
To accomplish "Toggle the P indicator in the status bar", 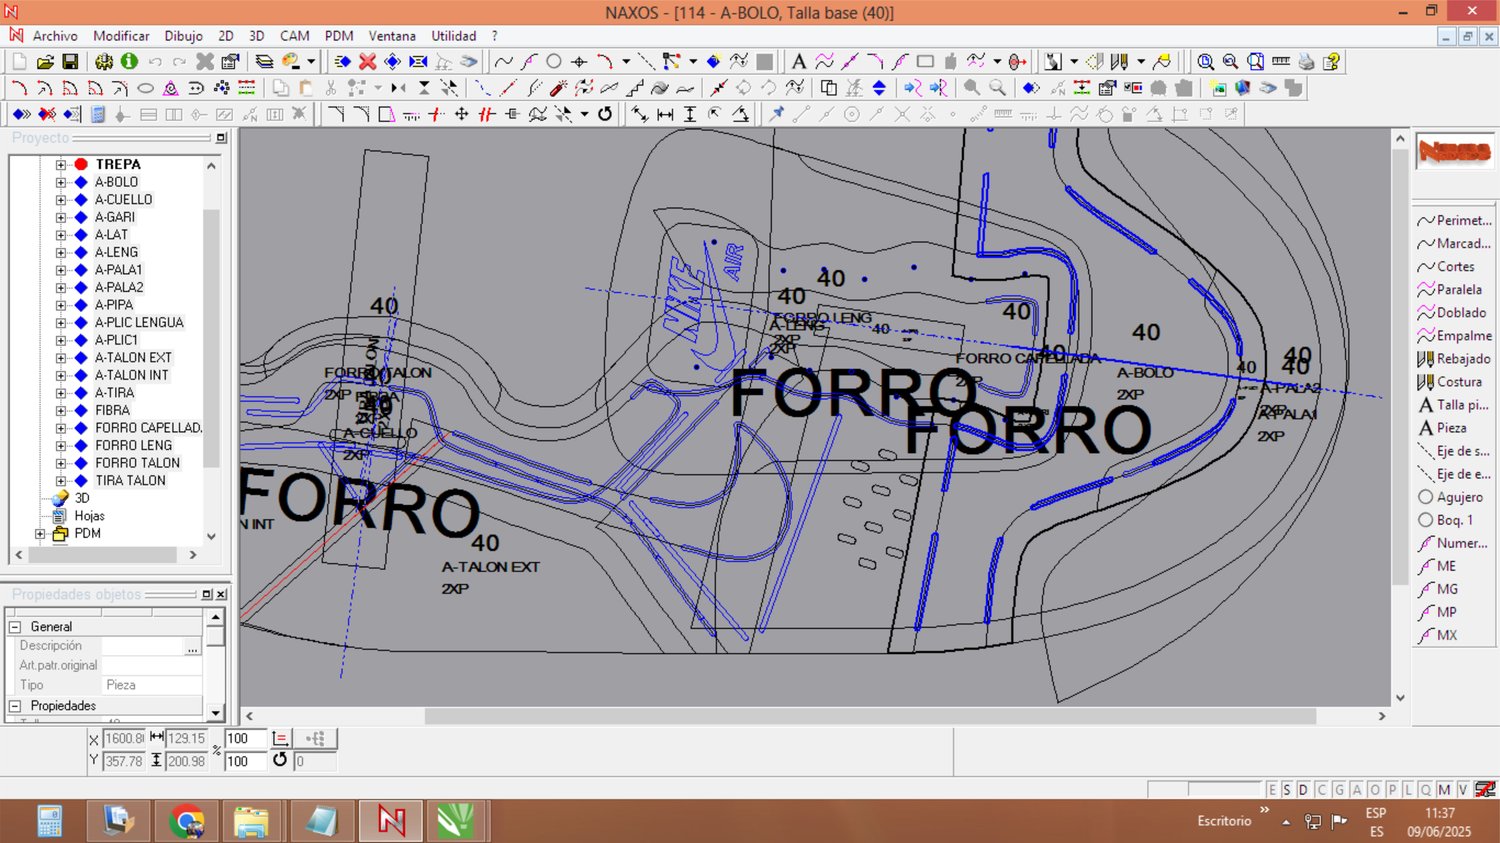I will click(1391, 790).
